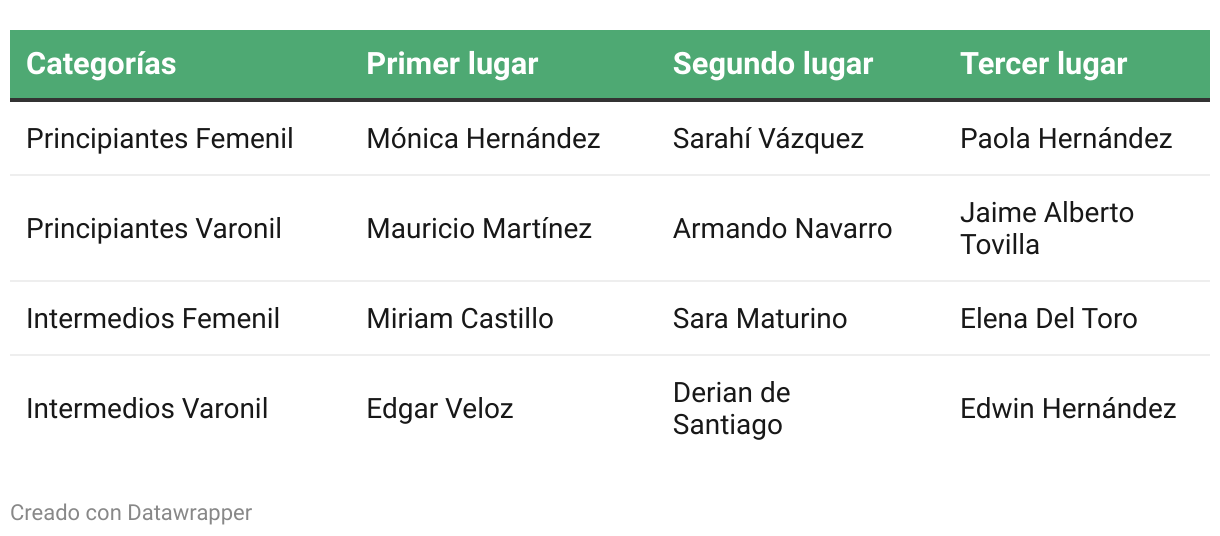
Task: Click the Sara Maturino cell
Action: coord(760,318)
